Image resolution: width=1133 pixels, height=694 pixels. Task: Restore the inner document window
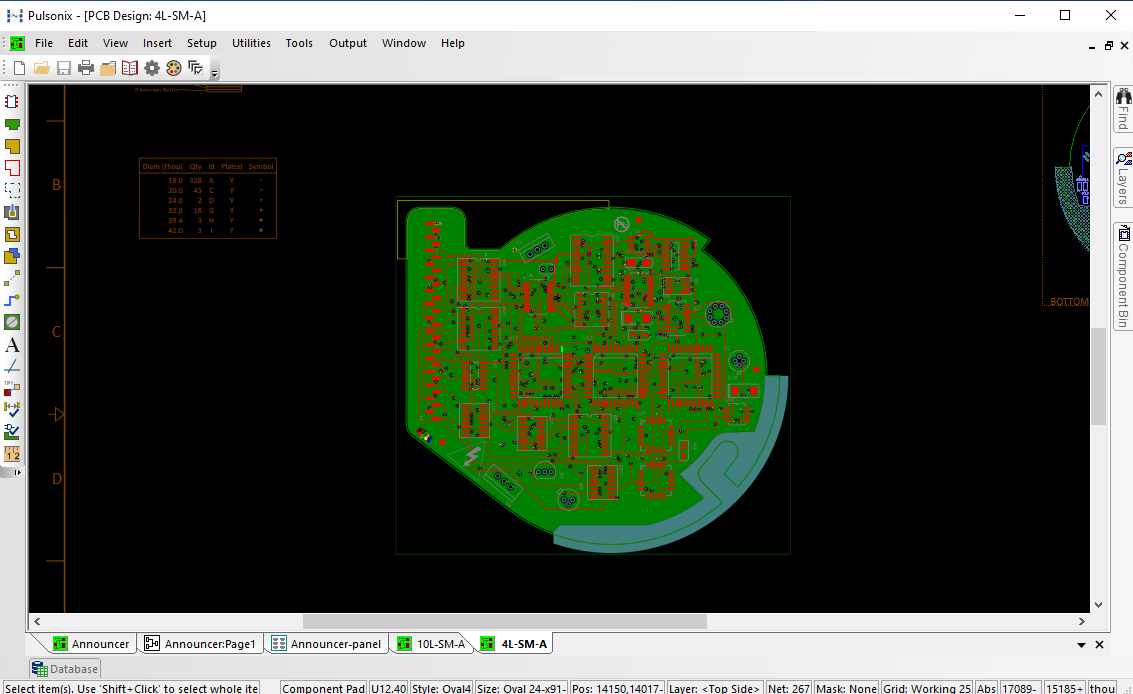(x=1108, y=46)
